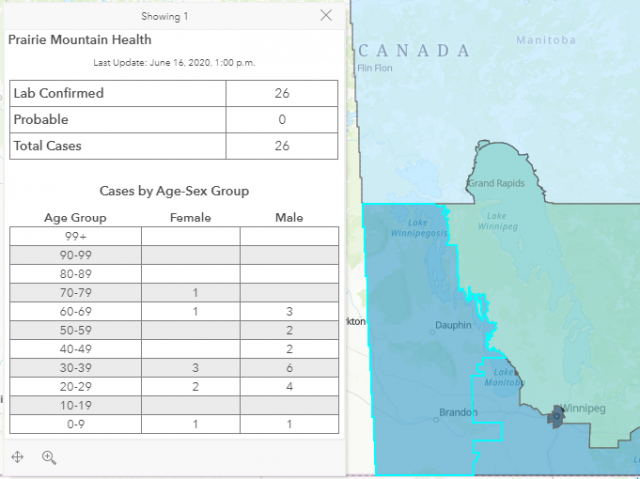Select the 'Showing 1' popup header text
Screen dimensions: 640x479
pos(164,17)
